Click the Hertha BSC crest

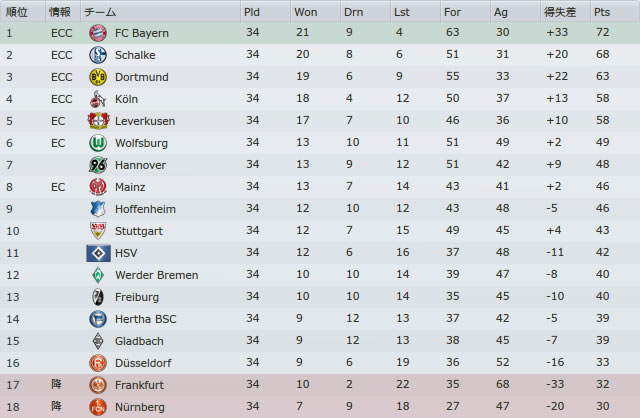tap(98, 319)
